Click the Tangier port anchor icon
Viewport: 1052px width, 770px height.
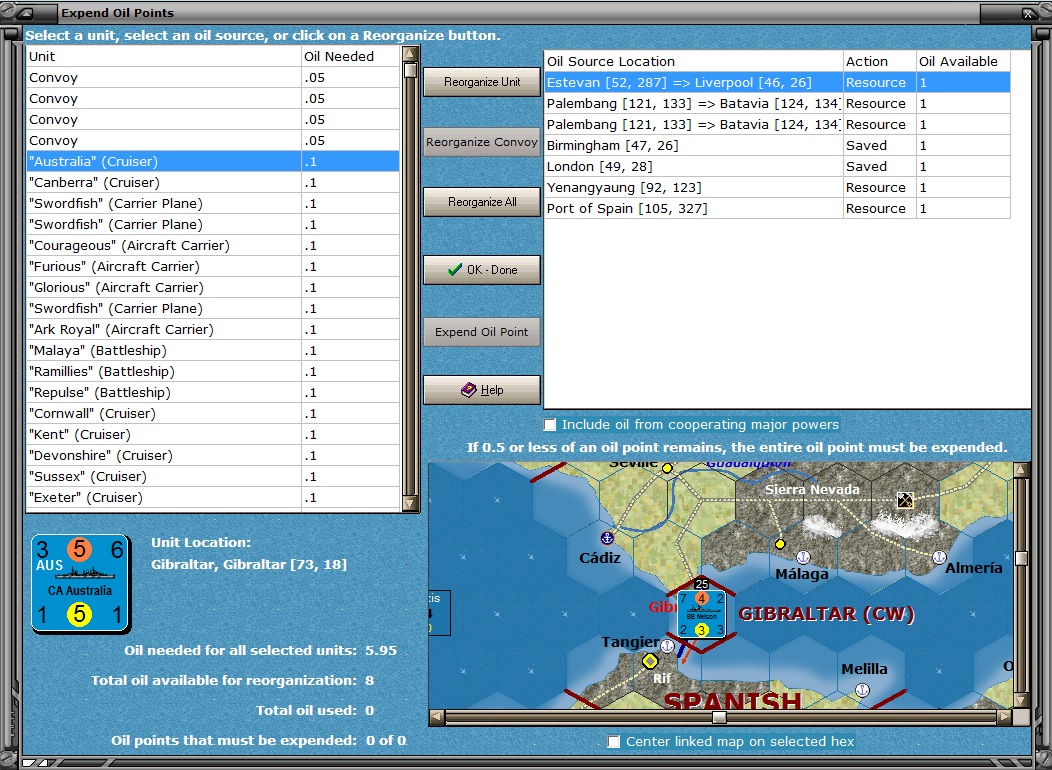(x=667, y=646)
